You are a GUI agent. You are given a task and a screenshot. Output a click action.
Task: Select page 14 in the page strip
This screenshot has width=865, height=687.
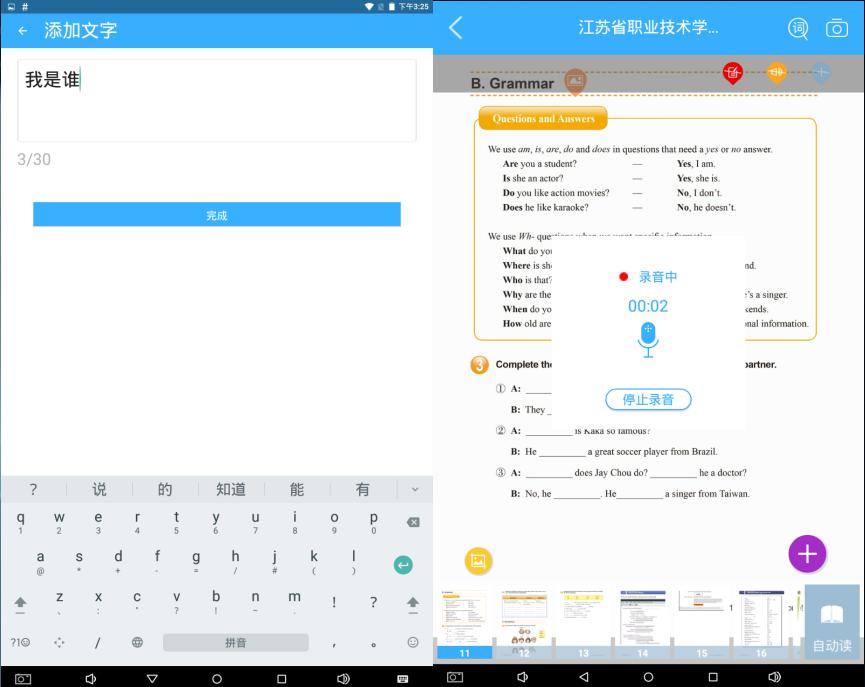click(642, 624)
